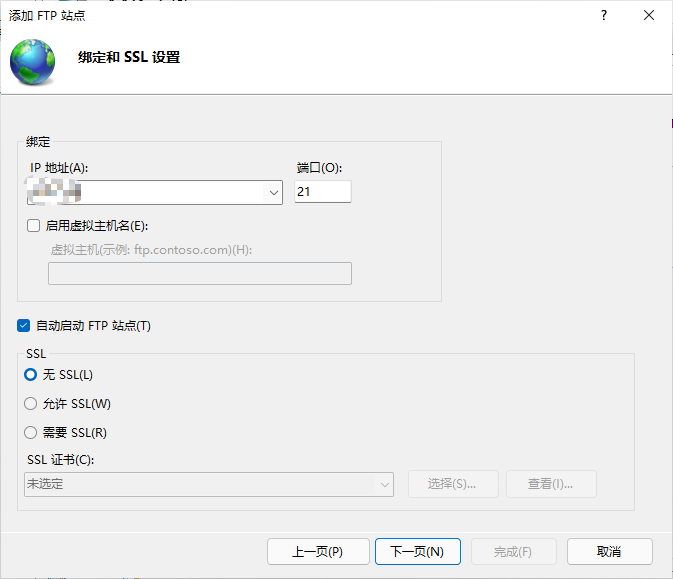Viewport: 673px width, 579px height.
Task: Select the 无 SSL radio button
Action: (x=30, y=375)
